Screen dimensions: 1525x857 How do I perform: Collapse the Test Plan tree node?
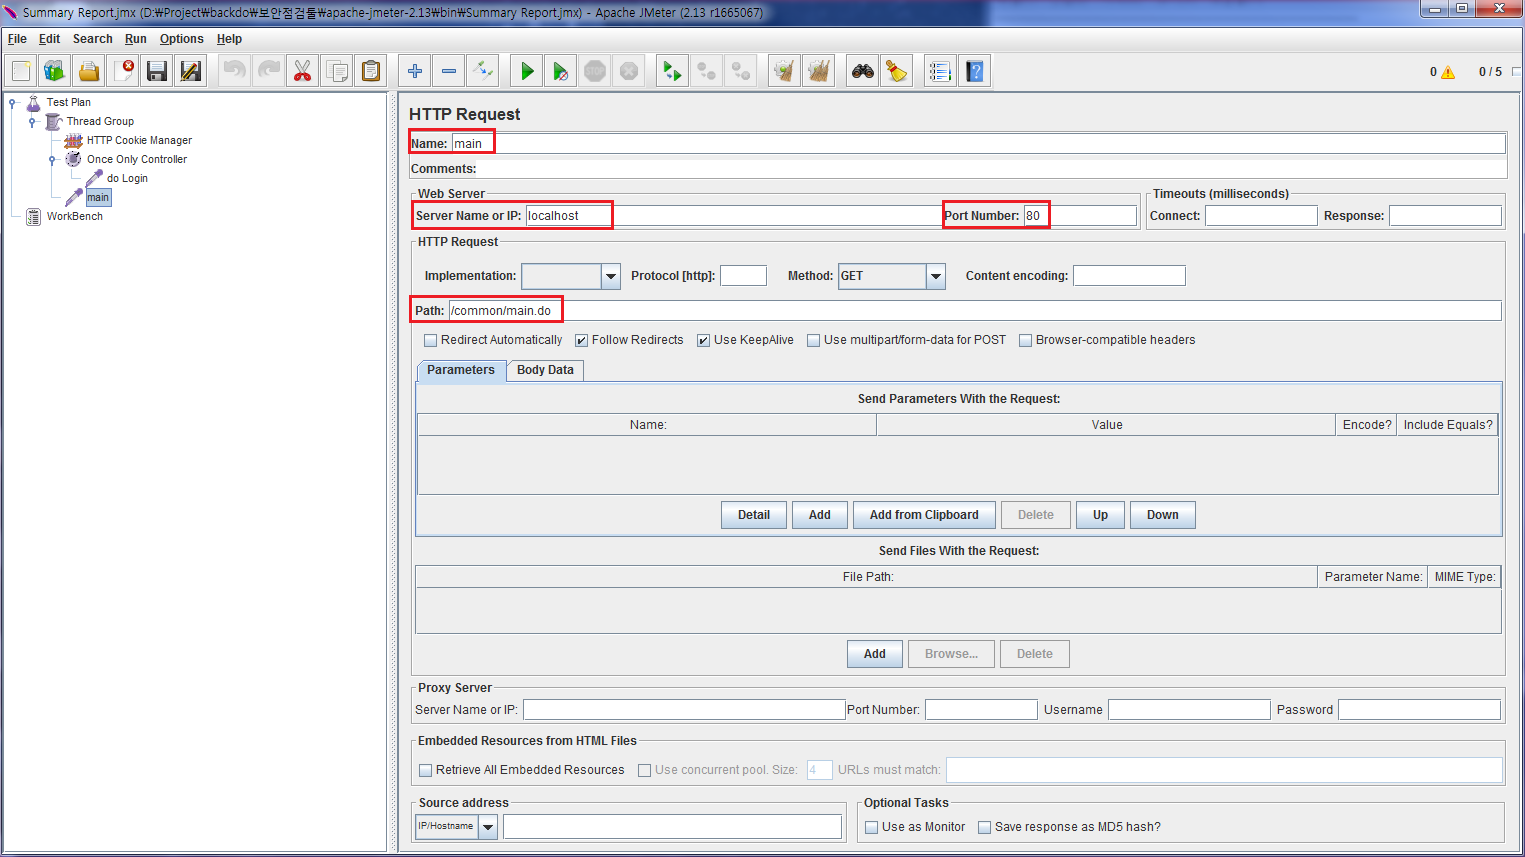point(13,102)
